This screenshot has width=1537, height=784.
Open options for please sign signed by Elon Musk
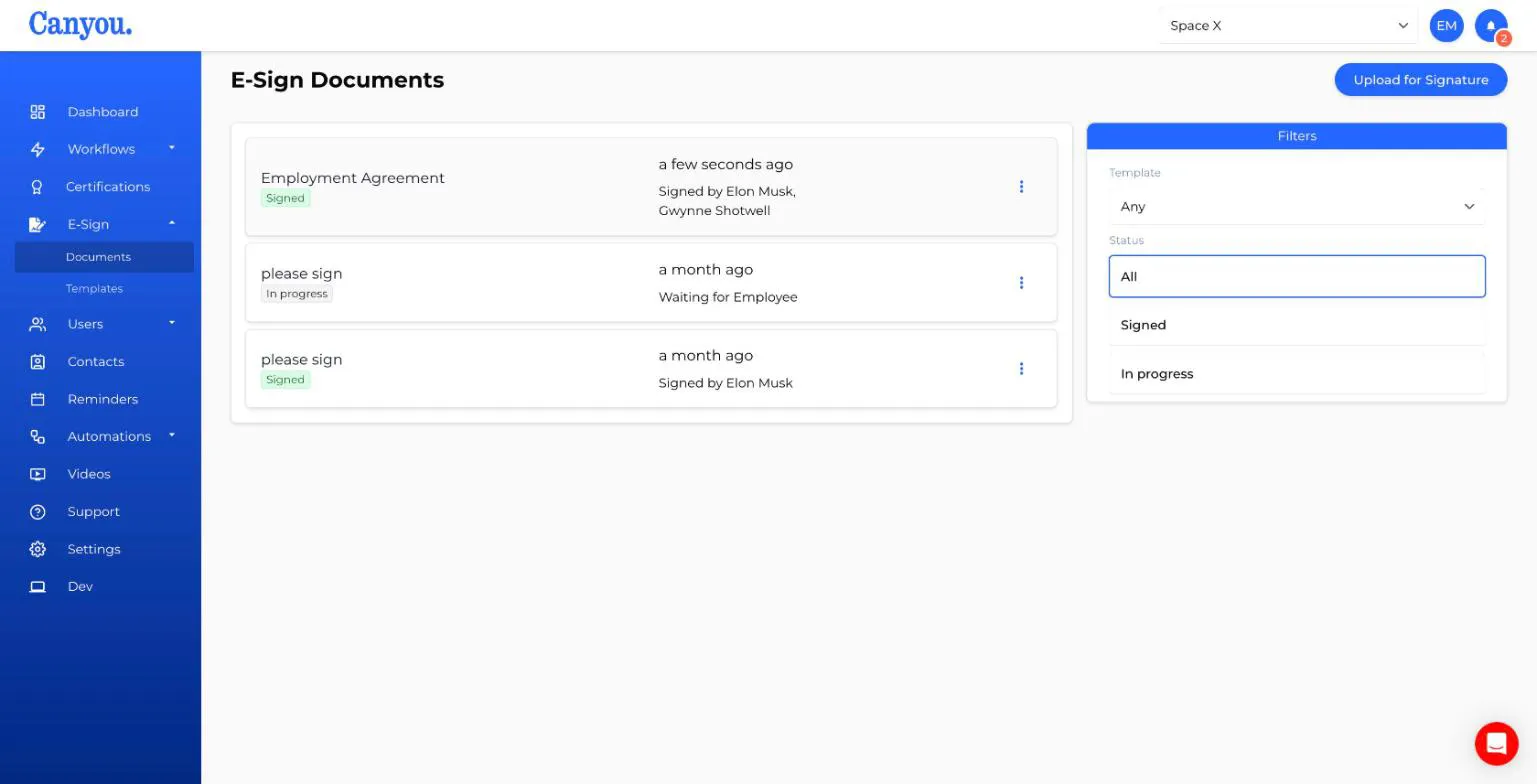[1021, 369]
